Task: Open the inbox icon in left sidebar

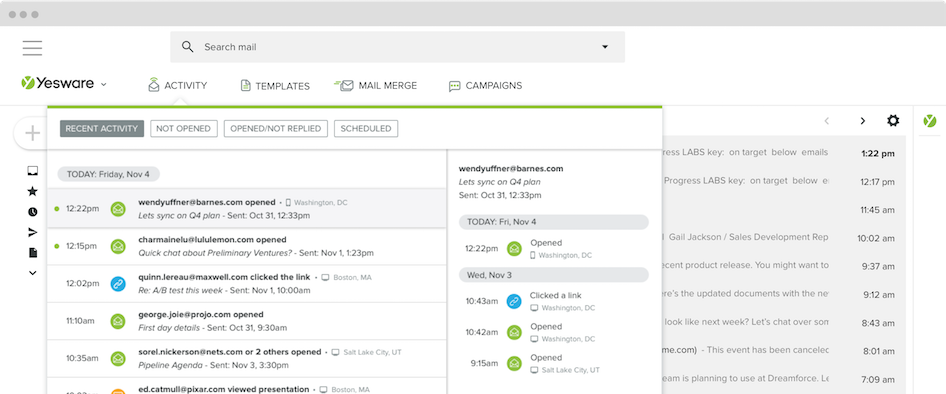Action: point(33,171)
